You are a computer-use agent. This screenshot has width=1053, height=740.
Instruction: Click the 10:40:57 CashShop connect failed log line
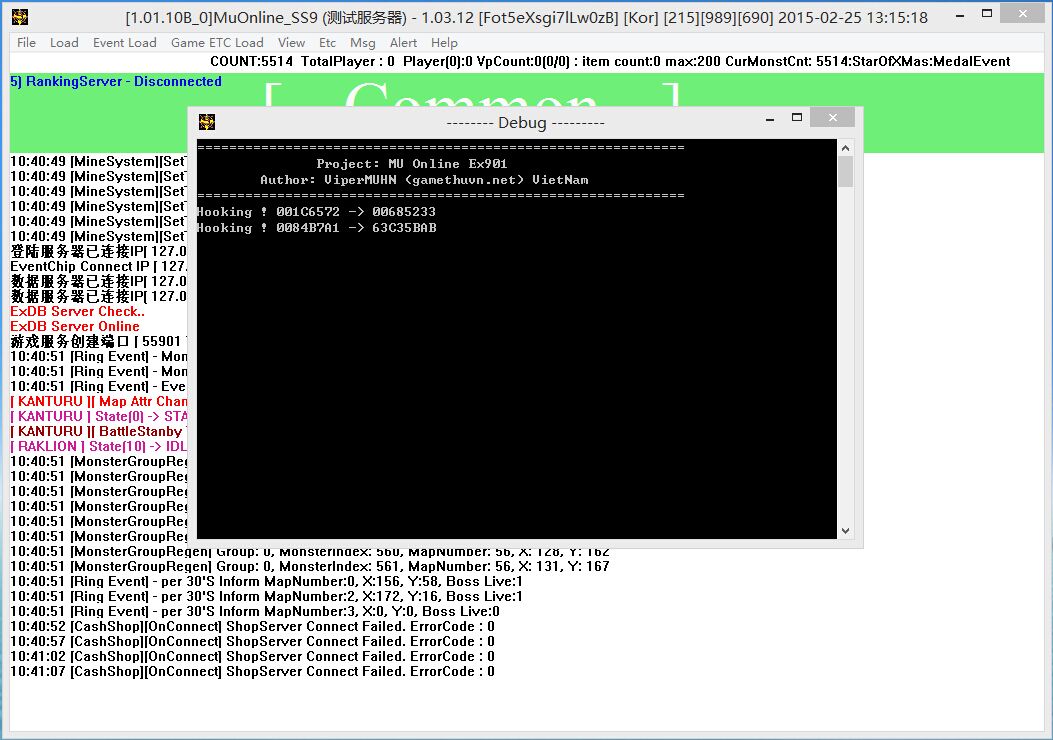tap(253, 641)
